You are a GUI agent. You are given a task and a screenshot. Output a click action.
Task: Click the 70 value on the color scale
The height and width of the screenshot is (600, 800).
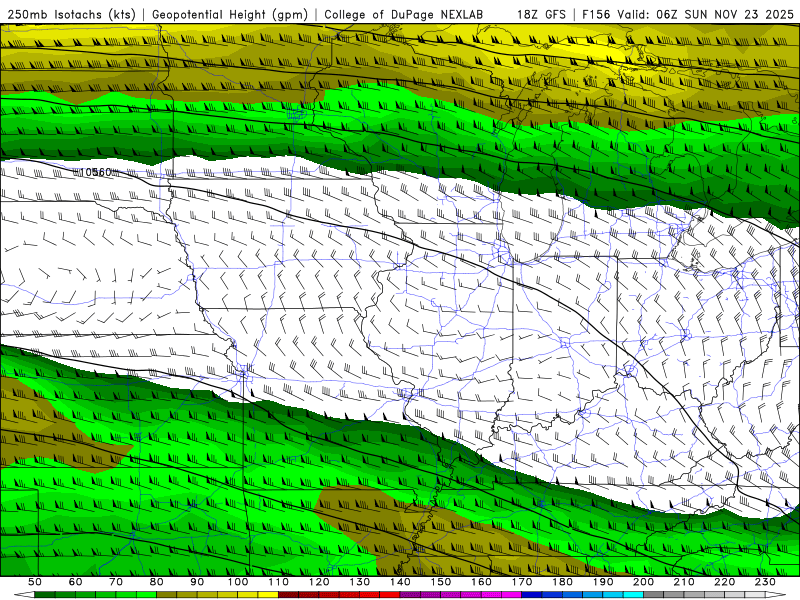click(116, 582)
